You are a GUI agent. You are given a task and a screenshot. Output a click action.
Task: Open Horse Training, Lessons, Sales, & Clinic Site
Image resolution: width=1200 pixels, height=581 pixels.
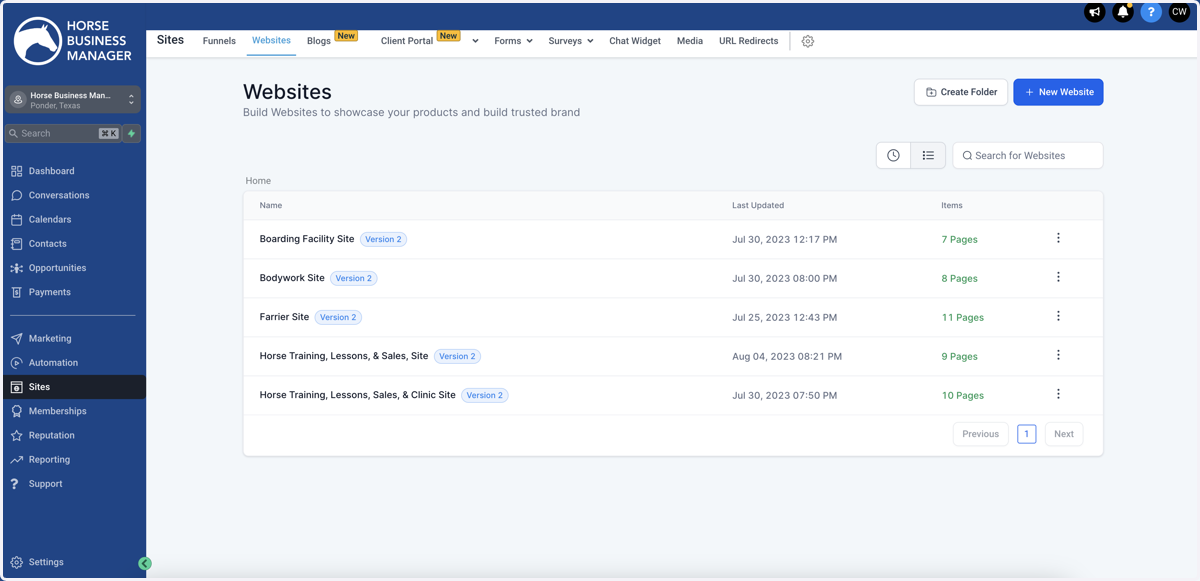[x=357, y=395]
